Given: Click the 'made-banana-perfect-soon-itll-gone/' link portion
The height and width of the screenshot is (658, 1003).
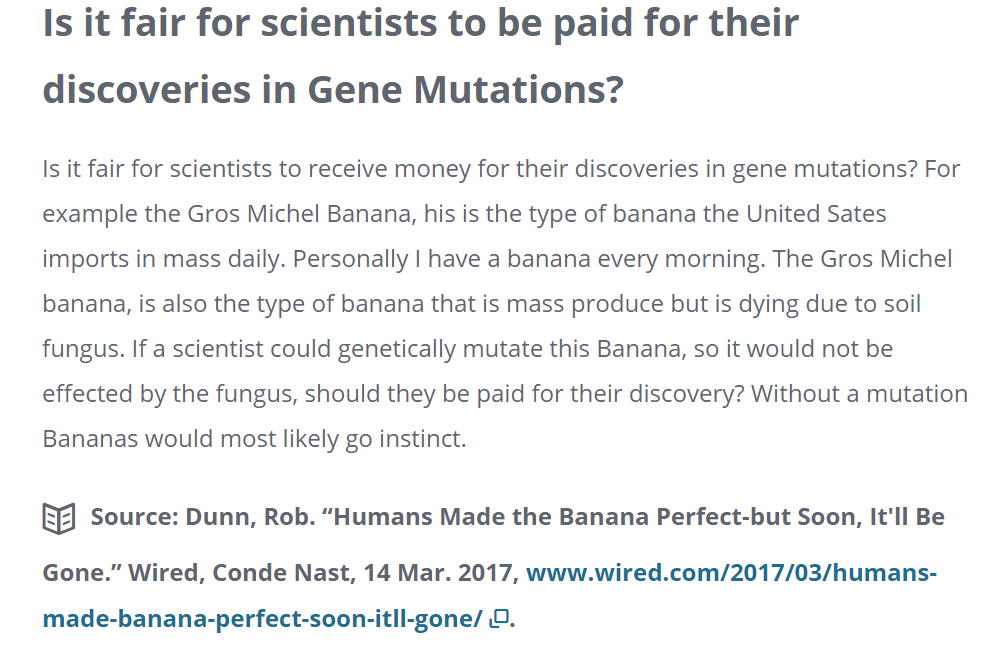Looking at the screenshot, I should coord(262,618).
